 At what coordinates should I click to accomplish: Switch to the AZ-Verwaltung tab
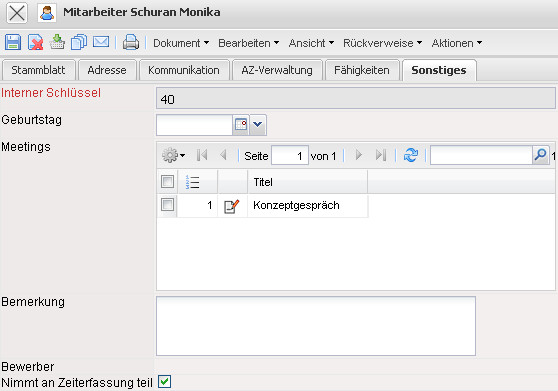pyautogui.click(x=277, y=70)
